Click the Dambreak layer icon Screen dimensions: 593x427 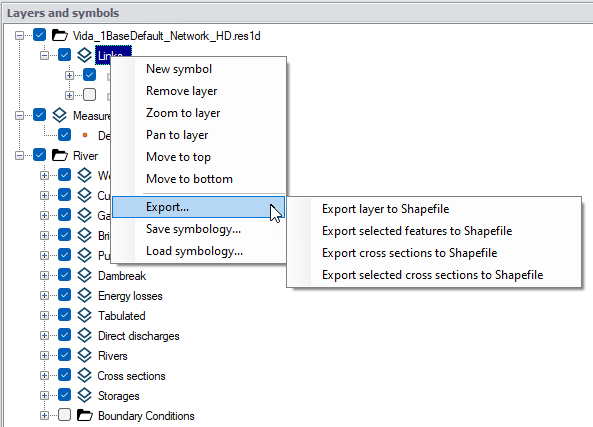pyautogui.click(x=84, y=275)
